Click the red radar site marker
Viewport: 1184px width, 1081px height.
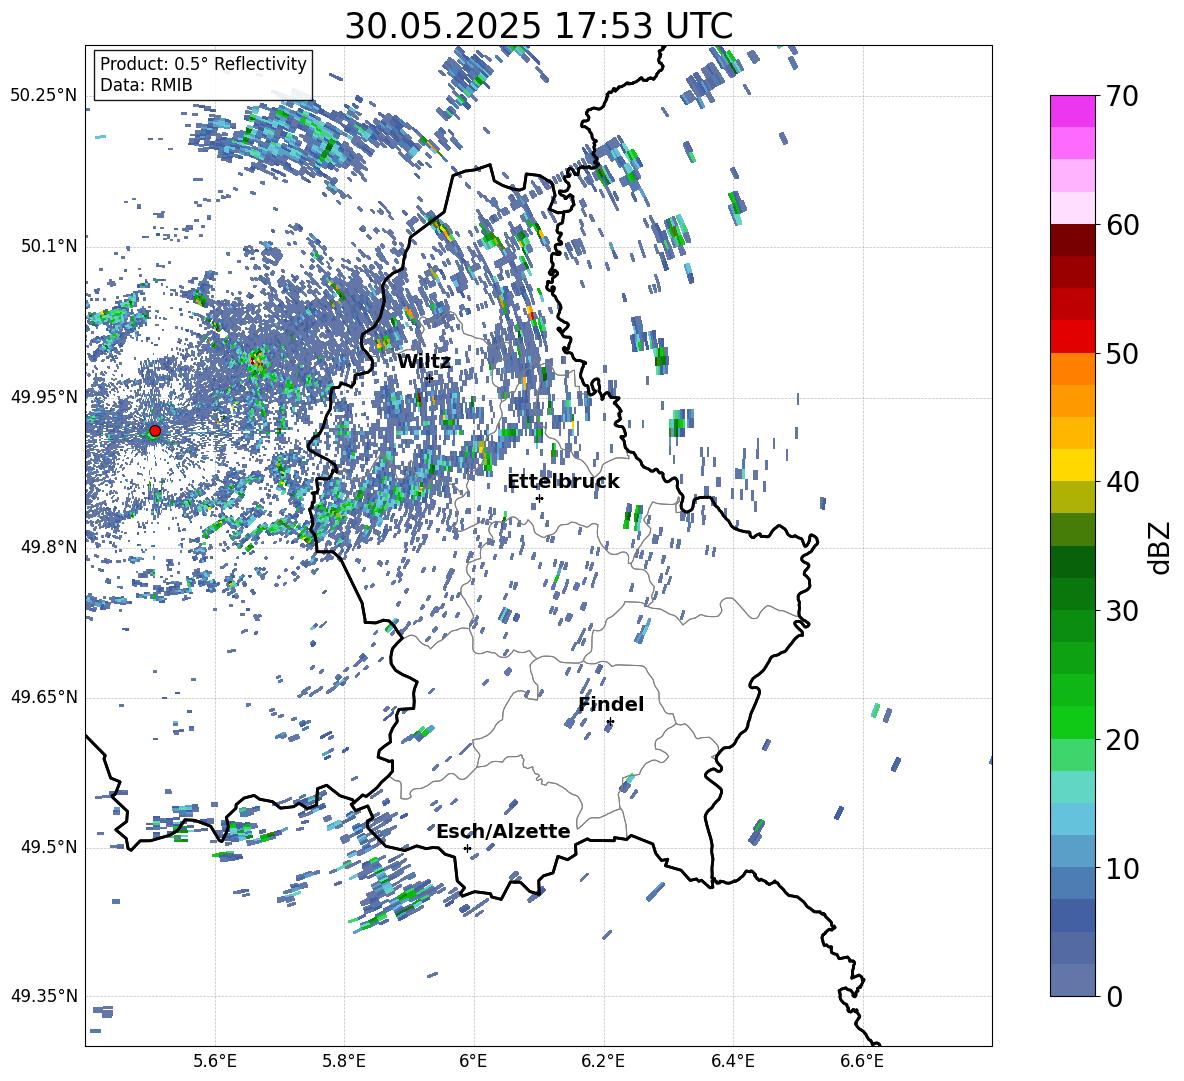tap(155, 431)
